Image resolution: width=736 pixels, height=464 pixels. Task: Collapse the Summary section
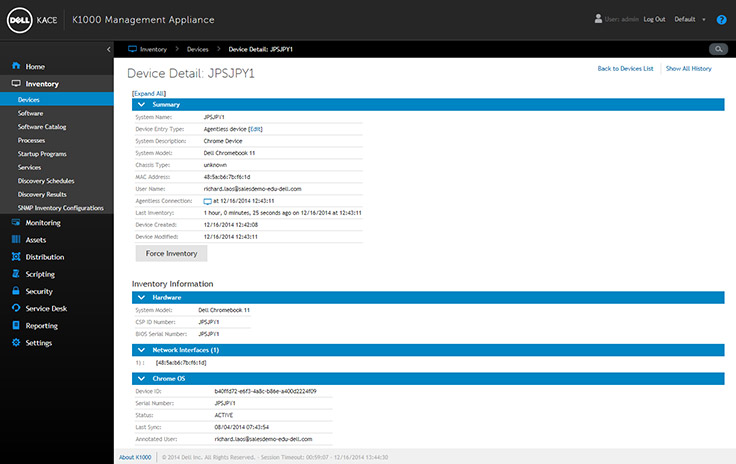point(141,105)
